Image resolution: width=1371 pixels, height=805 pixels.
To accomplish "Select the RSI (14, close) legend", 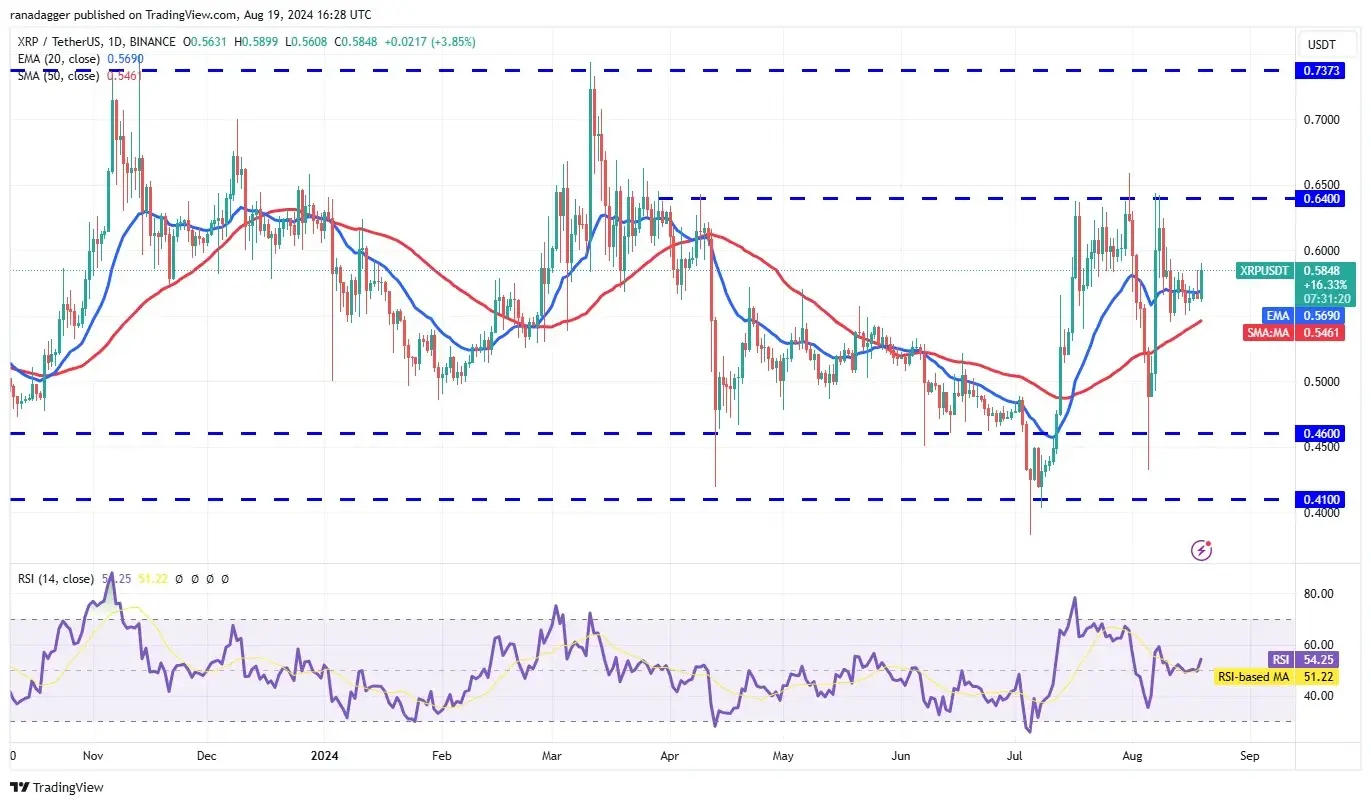I will [54, 579].
